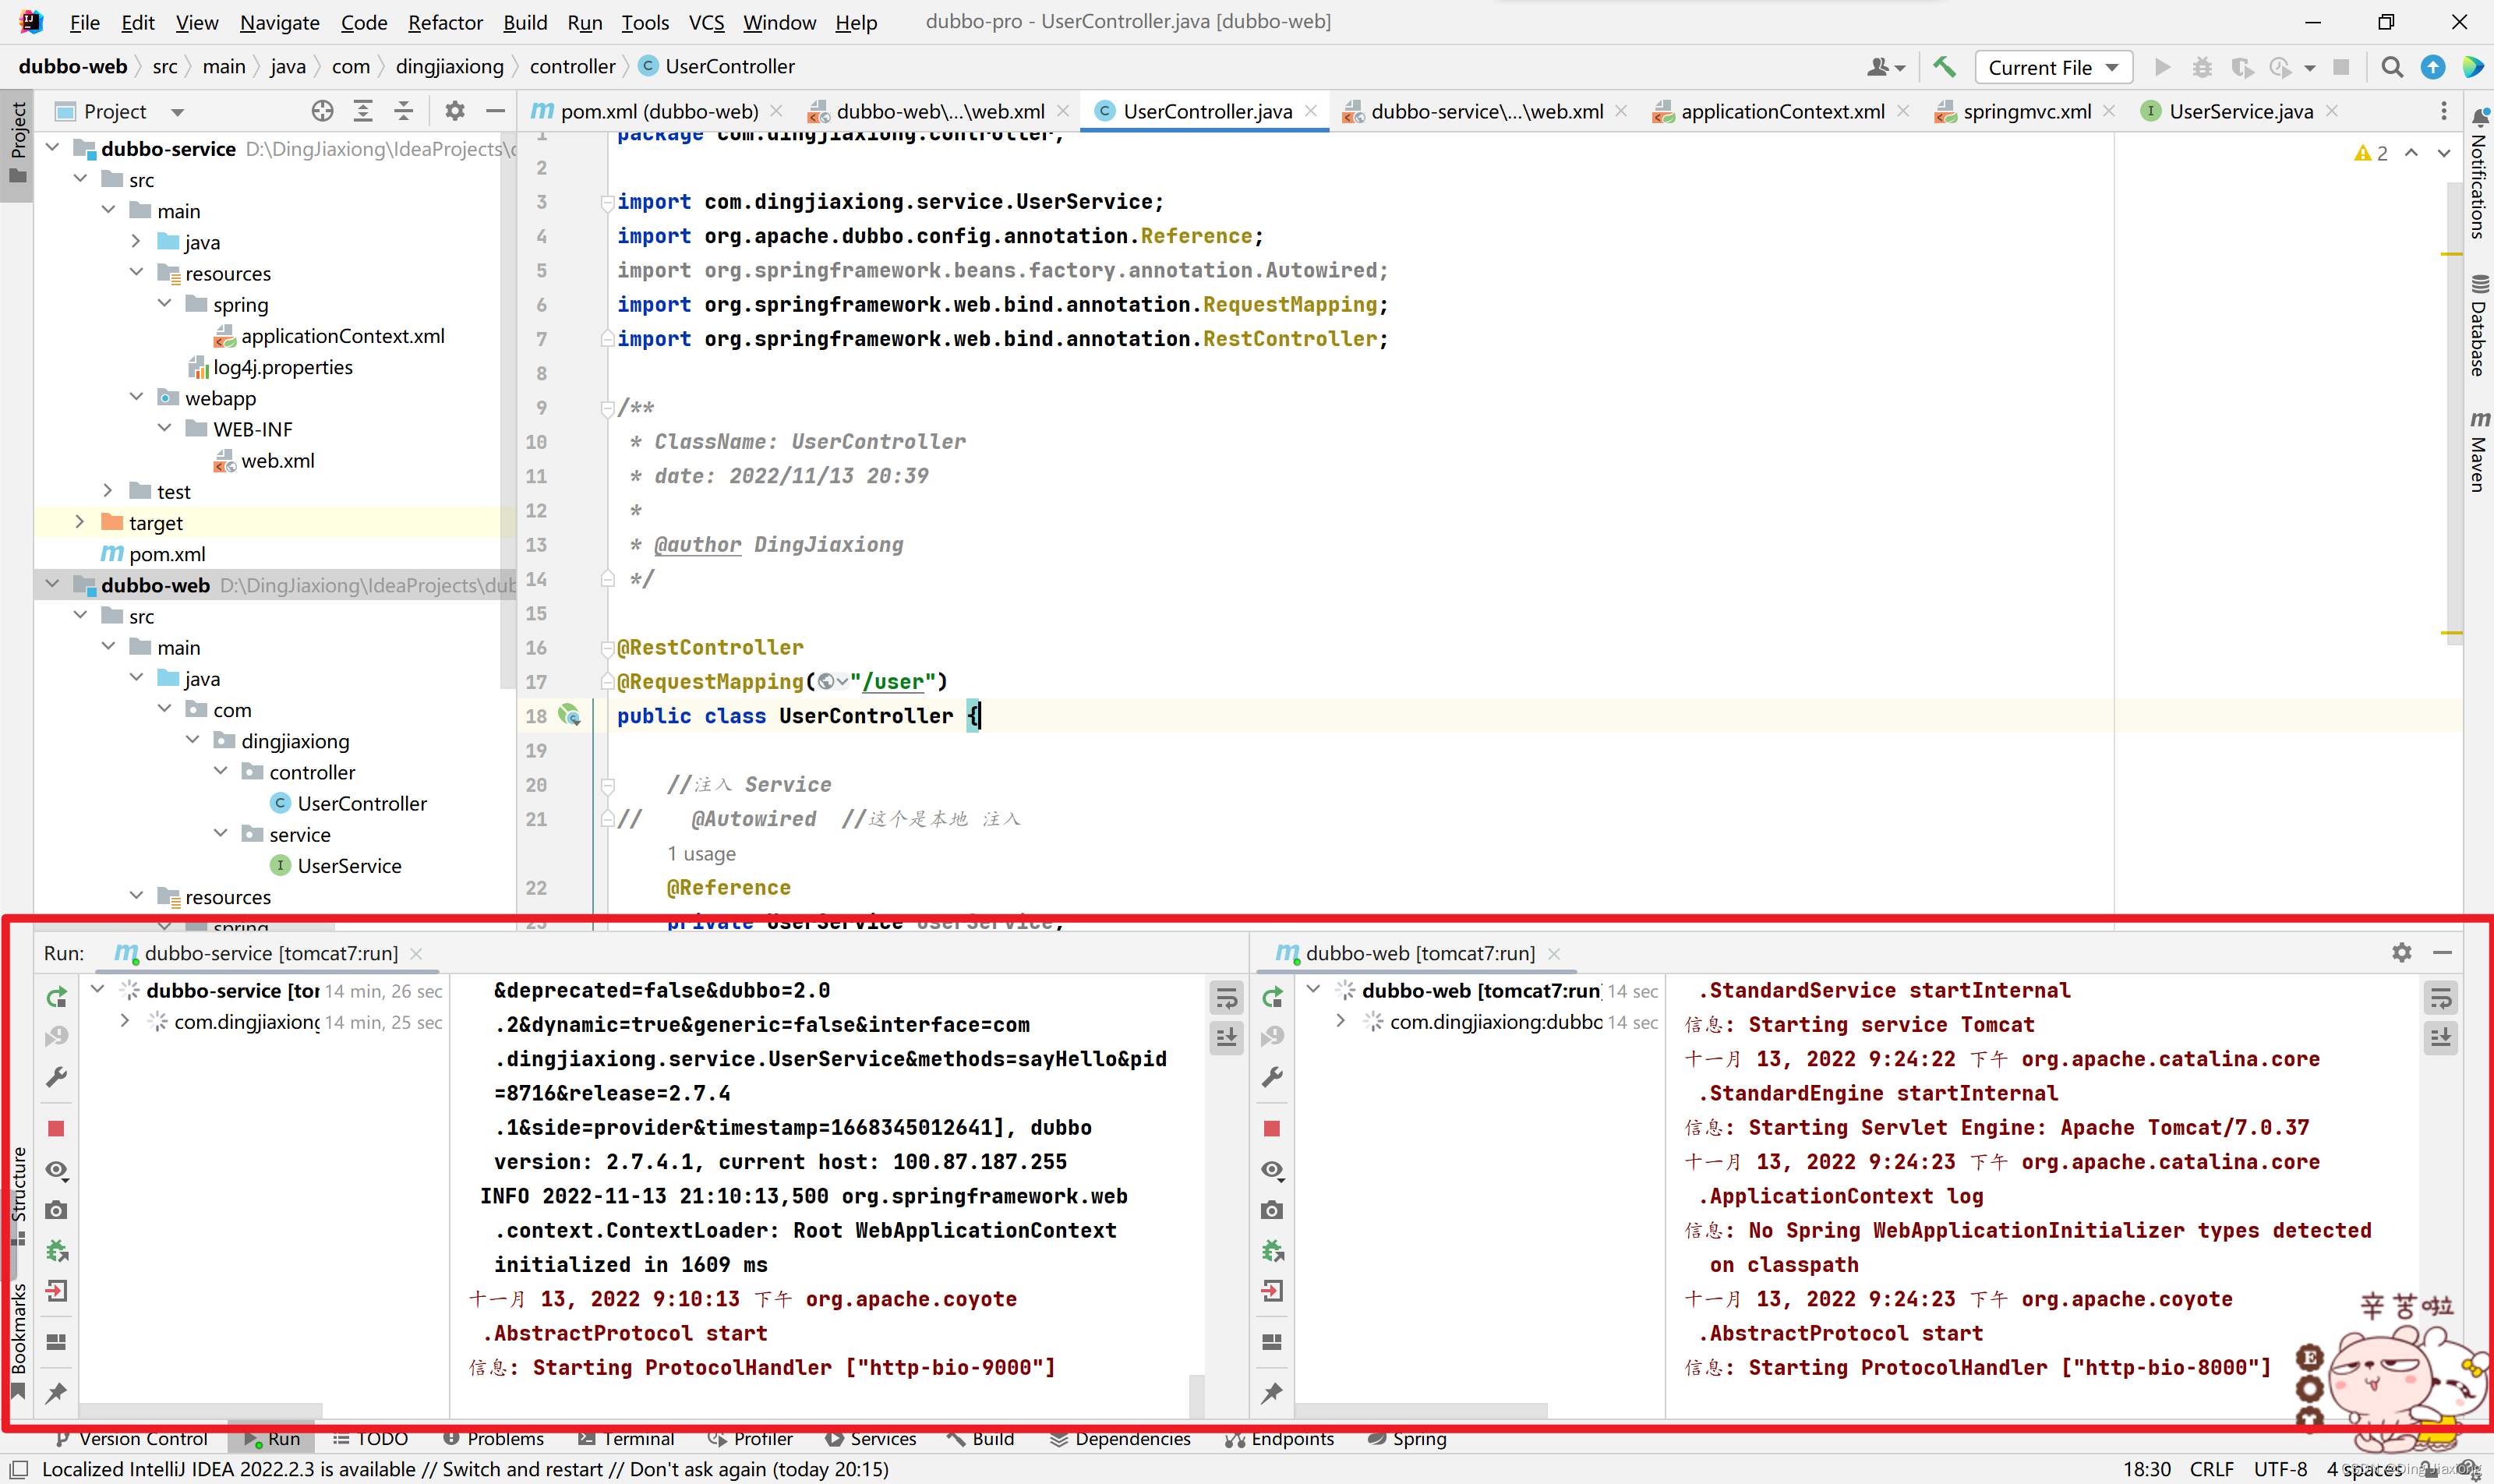Image resolution: width=2494 pixels, height=1484 pixels.
Task: Open the Navigate menu
Action: pos(279,22)
